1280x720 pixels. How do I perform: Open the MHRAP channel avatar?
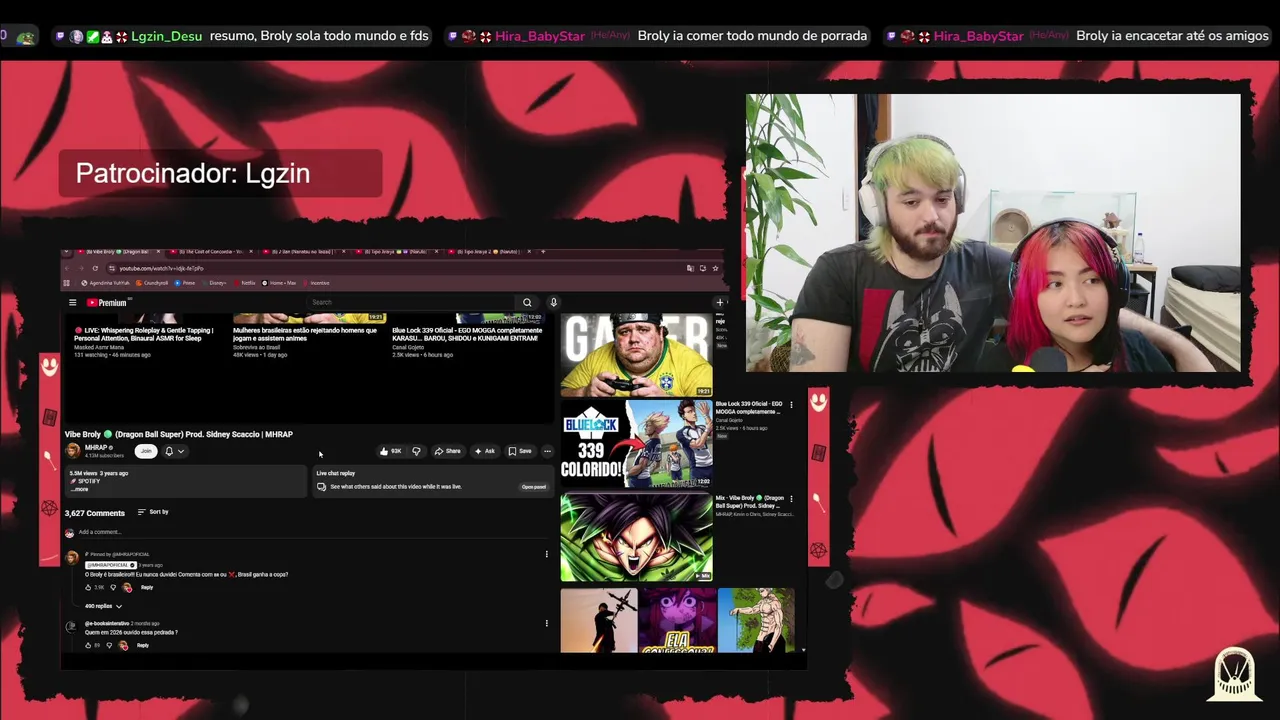click(72, 450)
